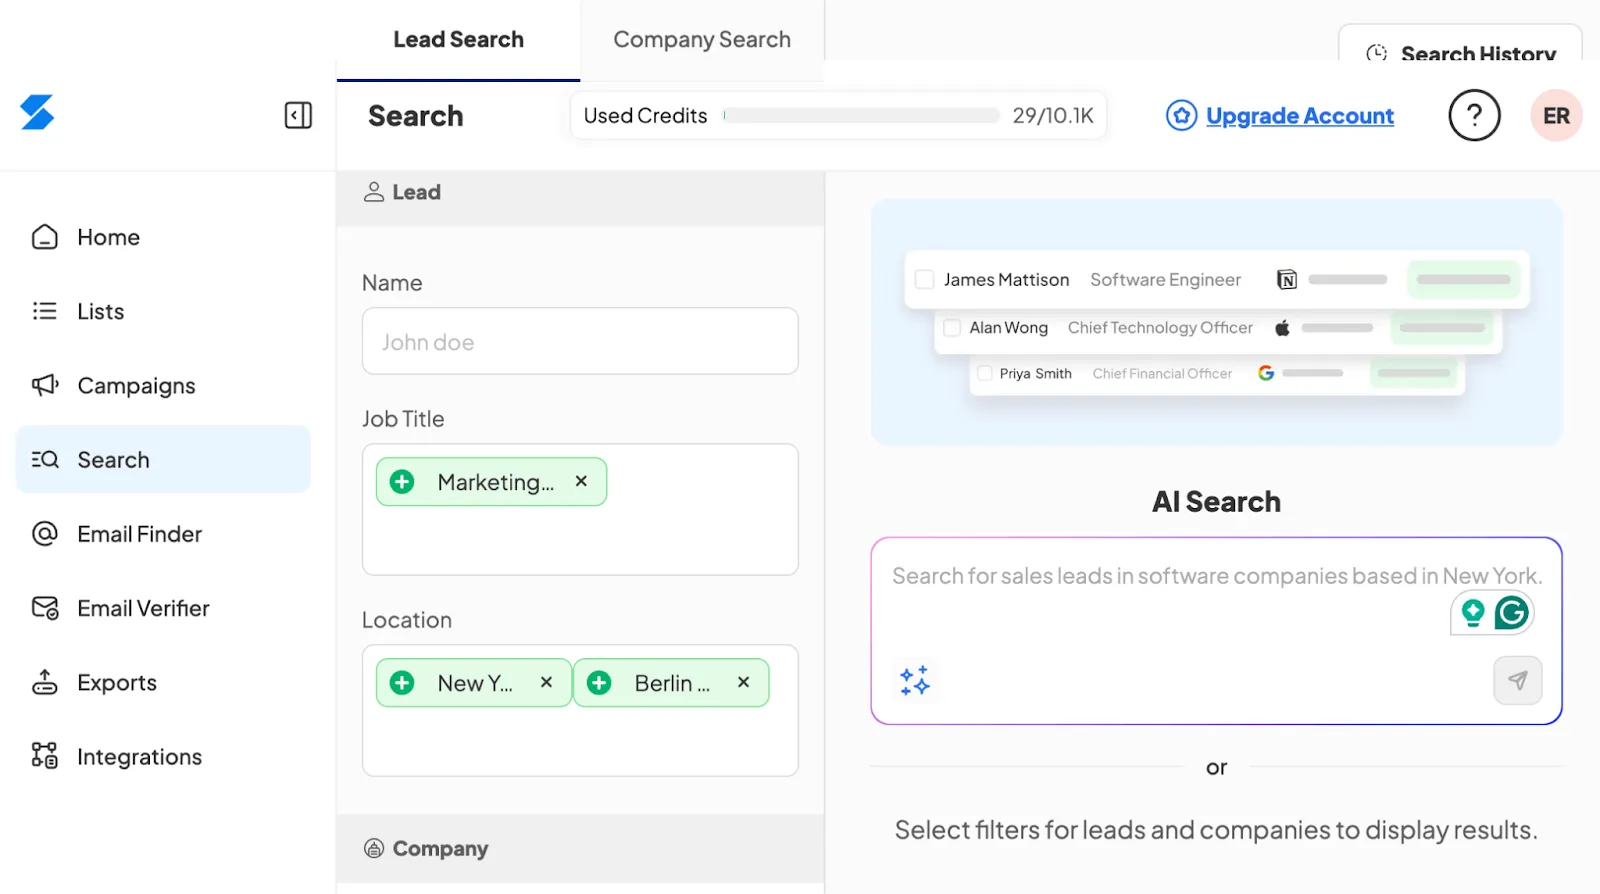Remove the Marketing job title tag

pos(581,481)
